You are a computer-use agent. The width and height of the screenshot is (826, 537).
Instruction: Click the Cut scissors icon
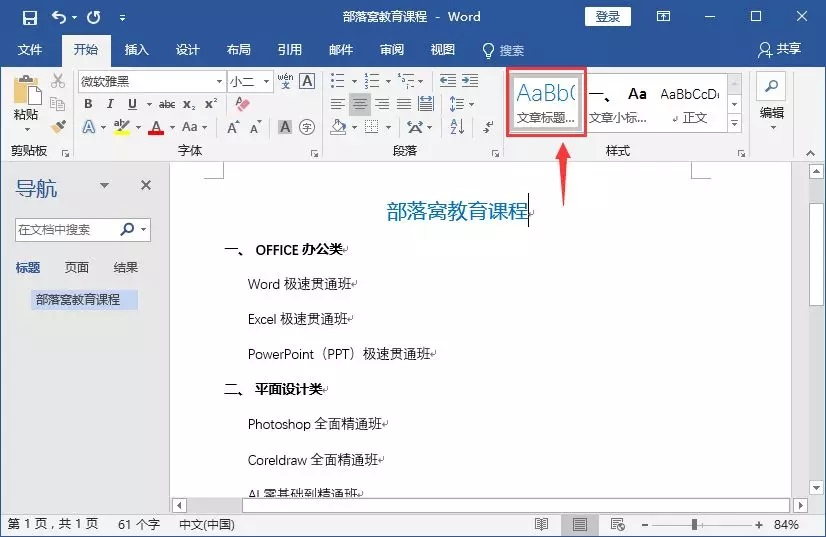57,81
